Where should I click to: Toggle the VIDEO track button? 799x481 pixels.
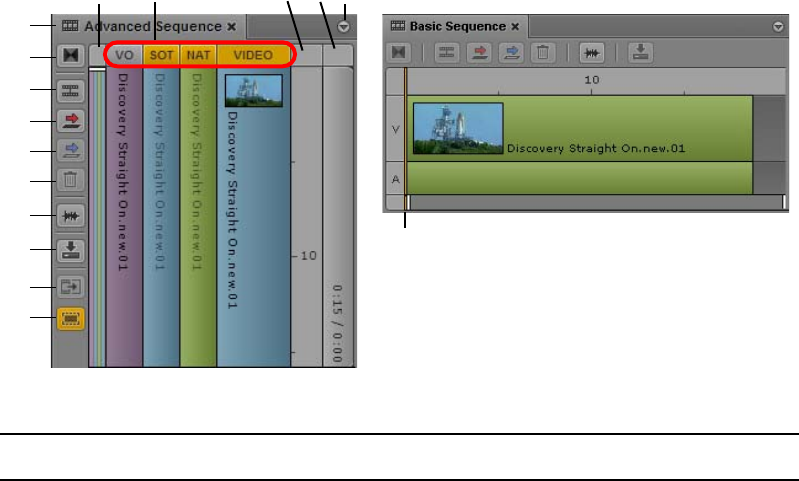click(253, 55)
